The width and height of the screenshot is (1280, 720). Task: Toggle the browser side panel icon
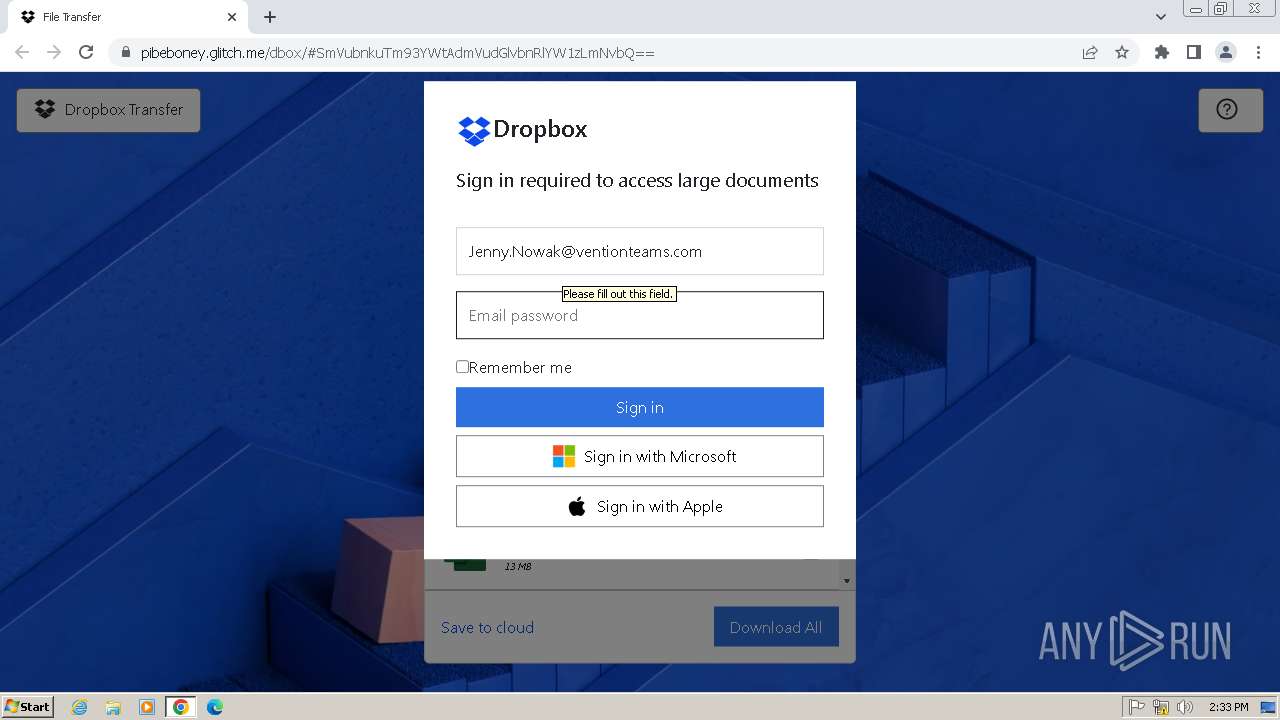point(1194,52)
